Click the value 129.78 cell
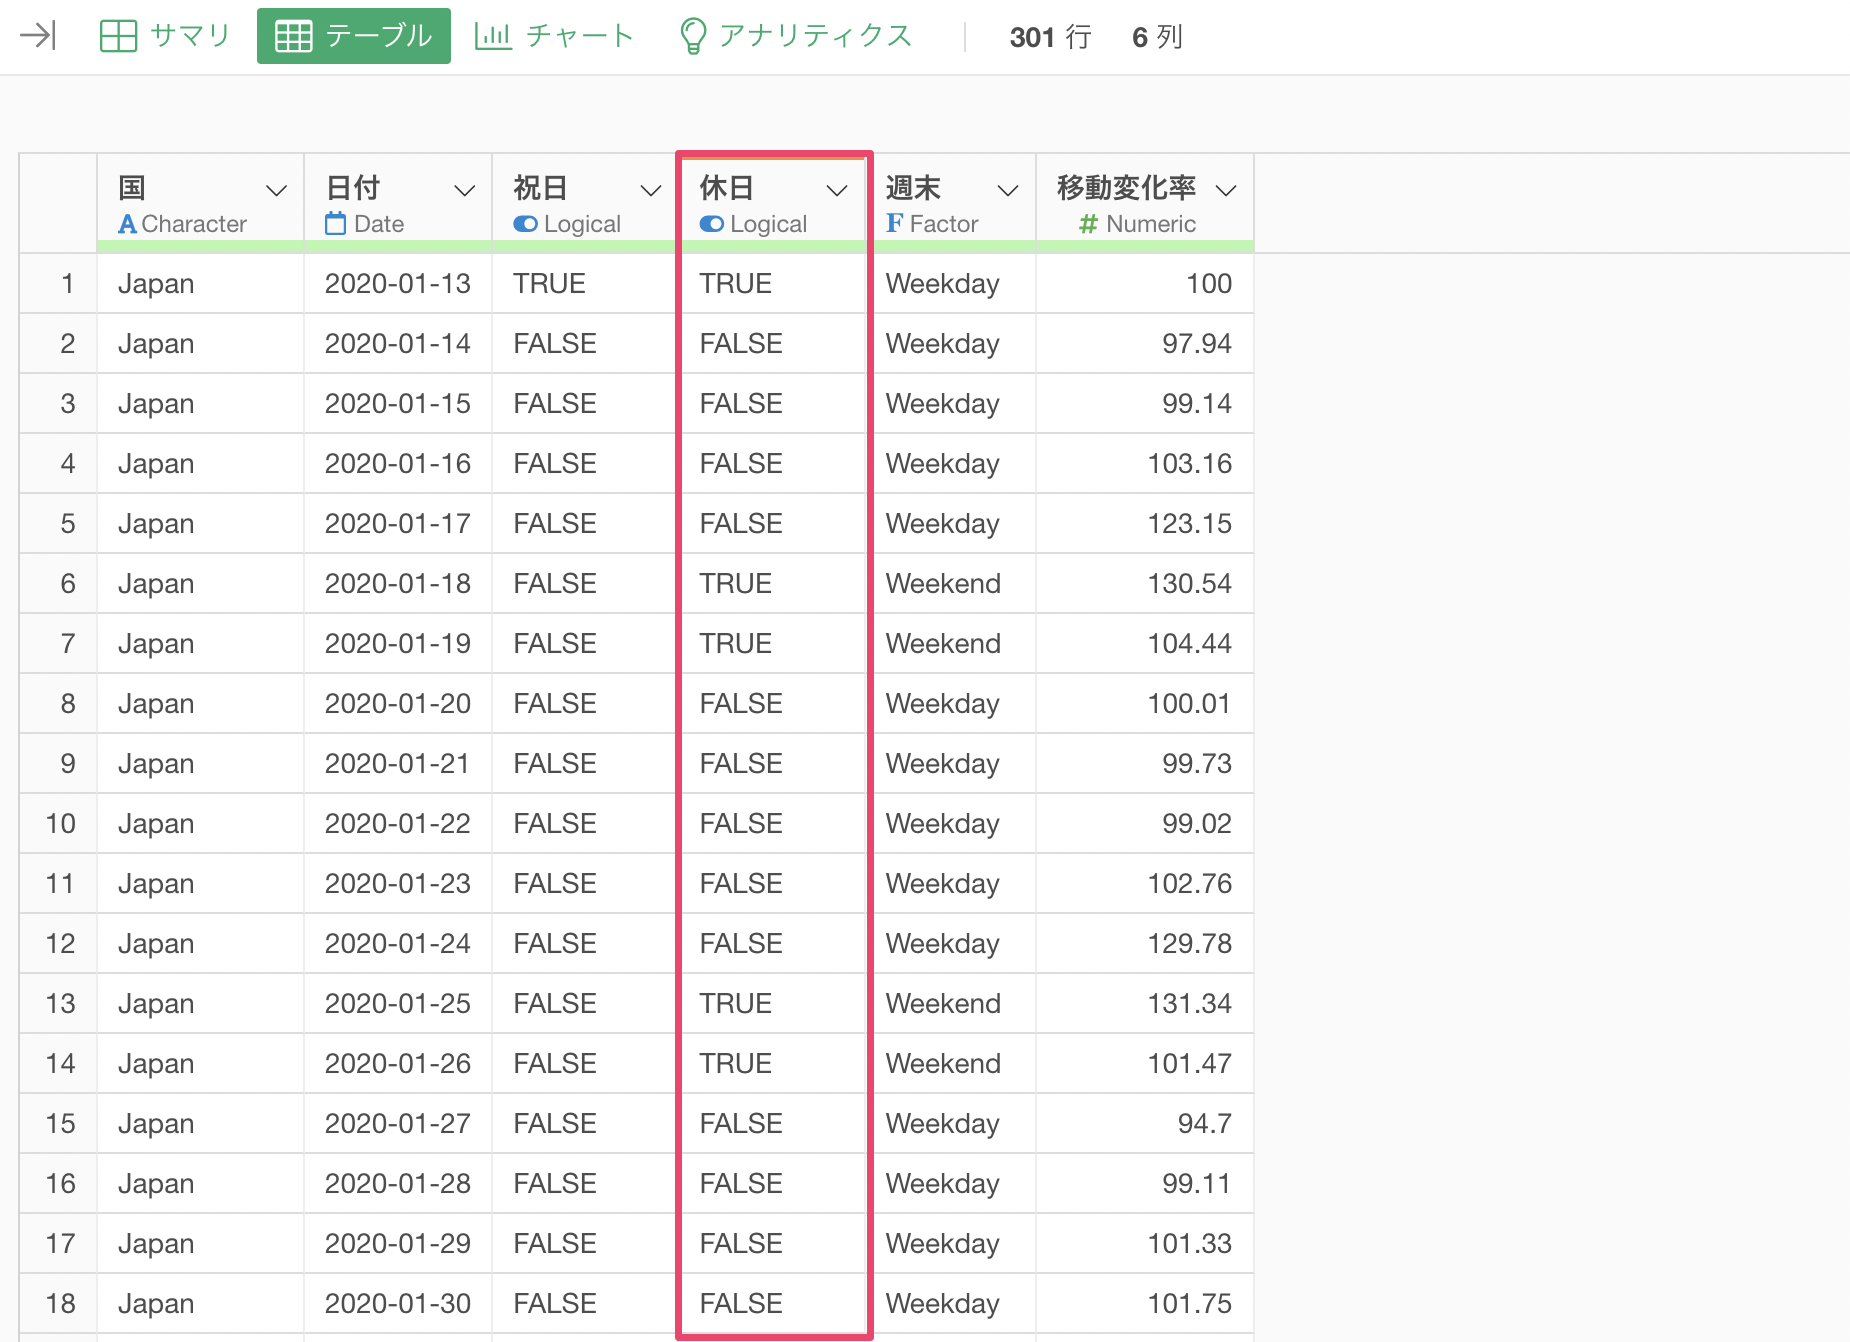 click(1145, 944)
